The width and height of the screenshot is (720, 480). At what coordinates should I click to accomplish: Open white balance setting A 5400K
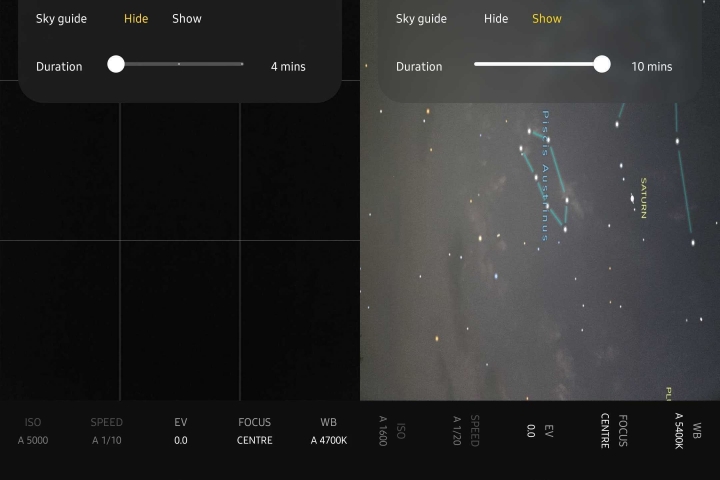click(x=687, y=431)
